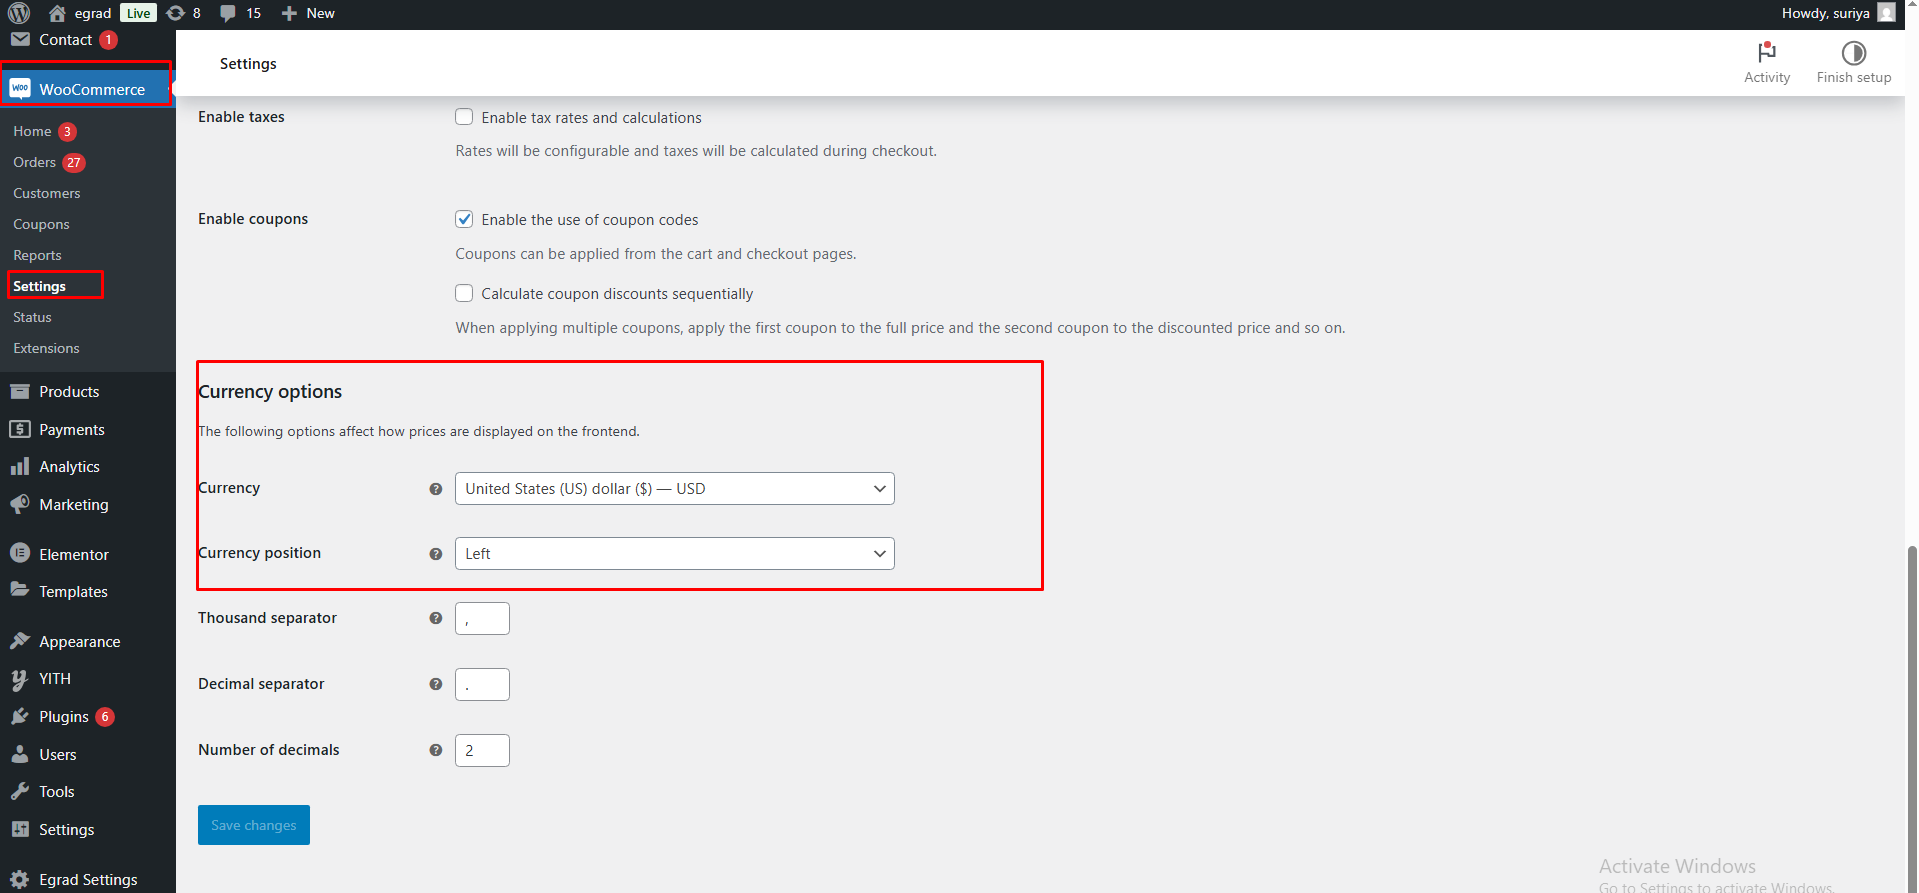1919x893 pixels.
Task: Open the Customers submenu item
Action: pyautogui.click(x=47, y=193)
